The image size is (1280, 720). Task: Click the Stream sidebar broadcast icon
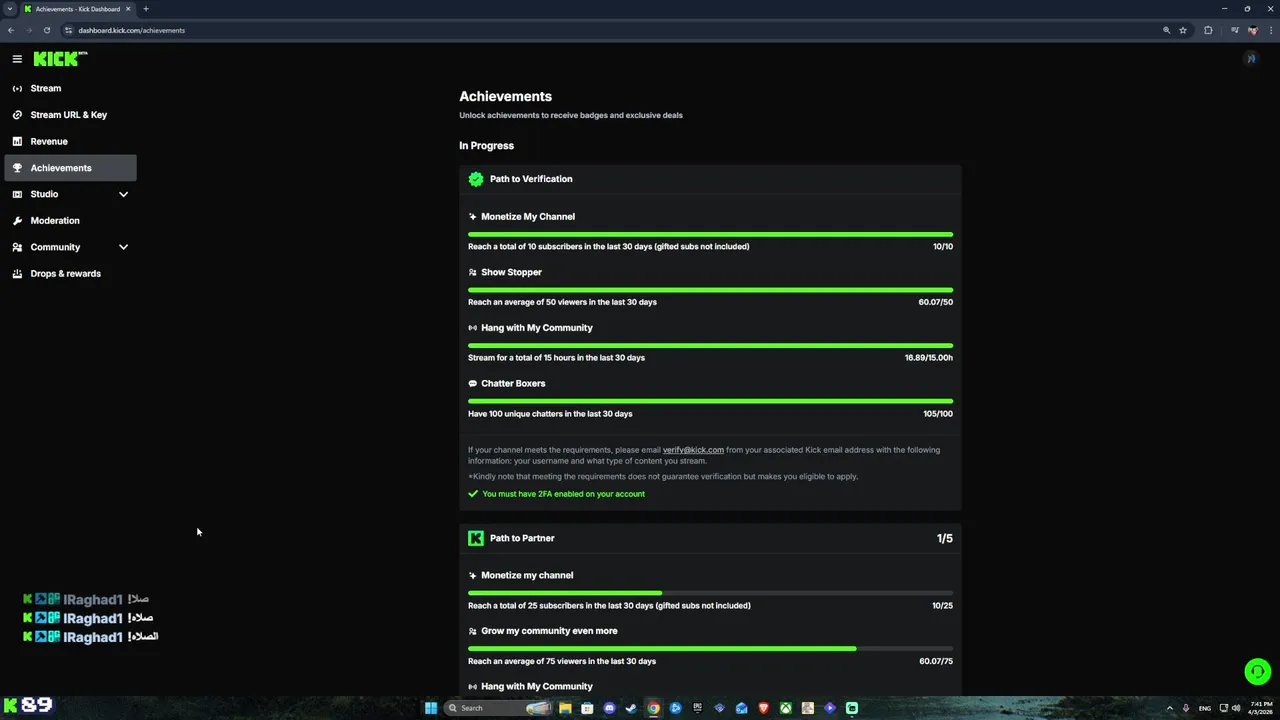[x=17, y=88]
